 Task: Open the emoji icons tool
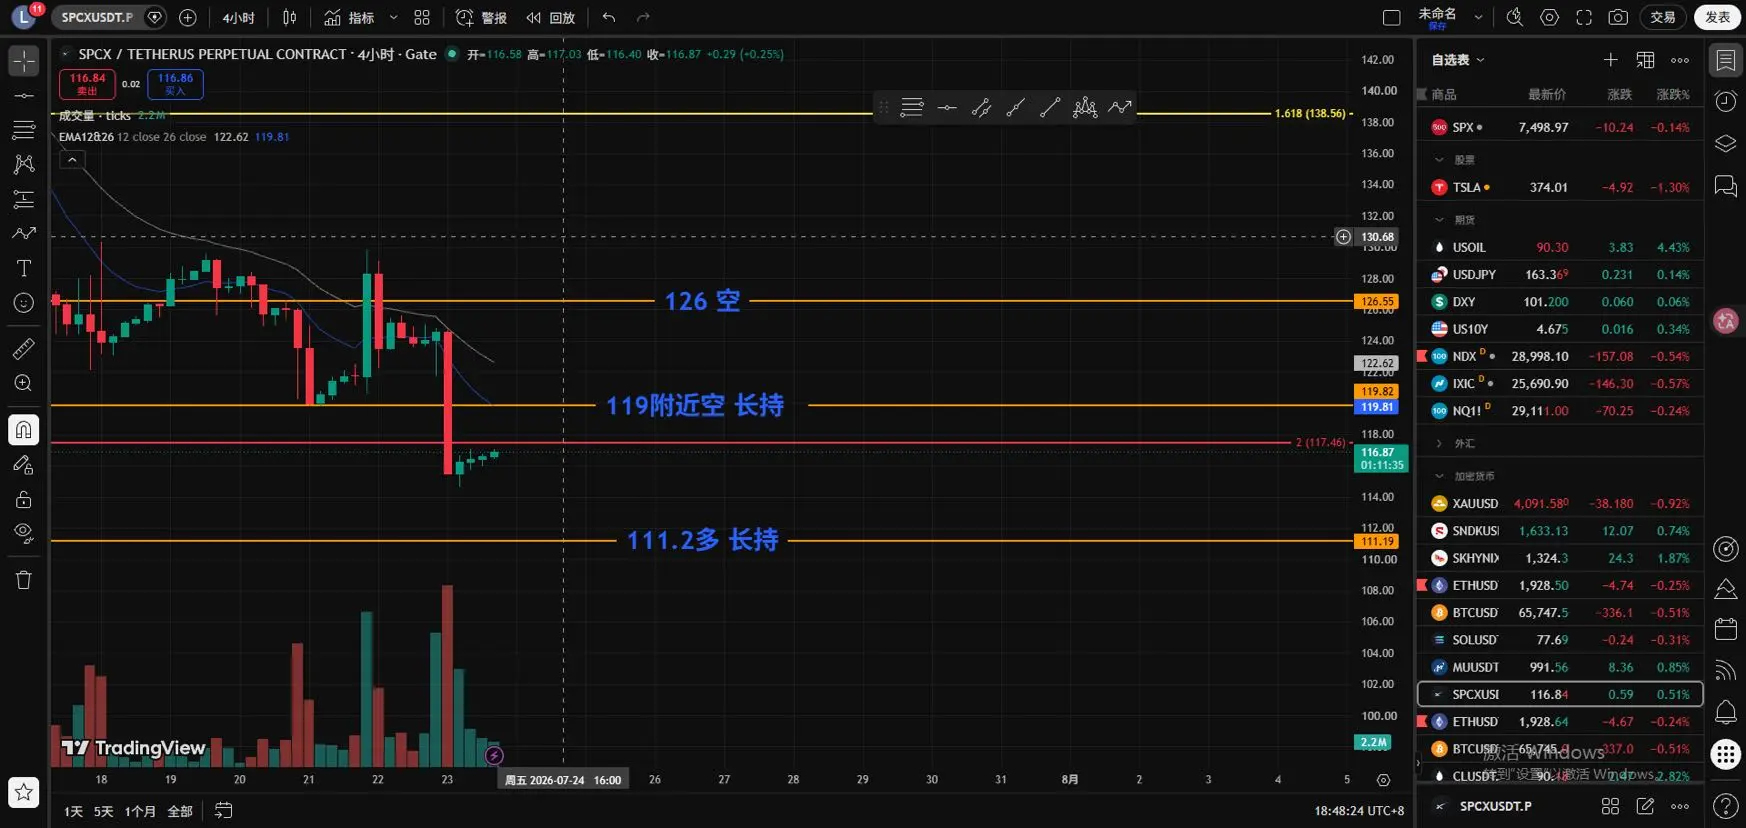(24, 303)
